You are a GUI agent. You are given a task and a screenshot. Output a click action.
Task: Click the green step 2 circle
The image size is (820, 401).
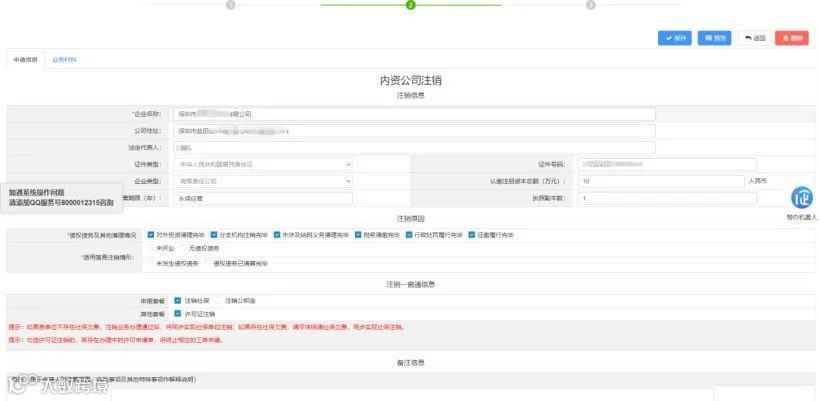tap(411, 5)
